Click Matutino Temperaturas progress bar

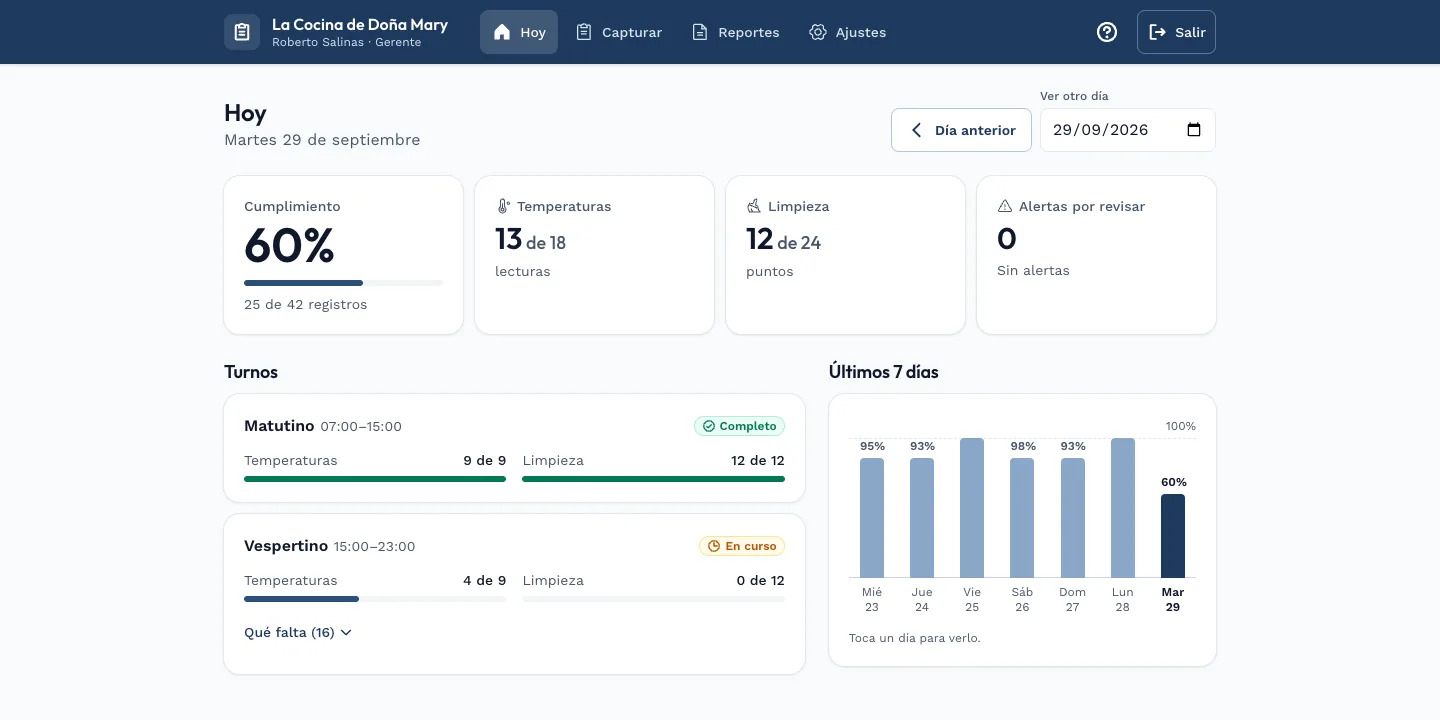375,479
